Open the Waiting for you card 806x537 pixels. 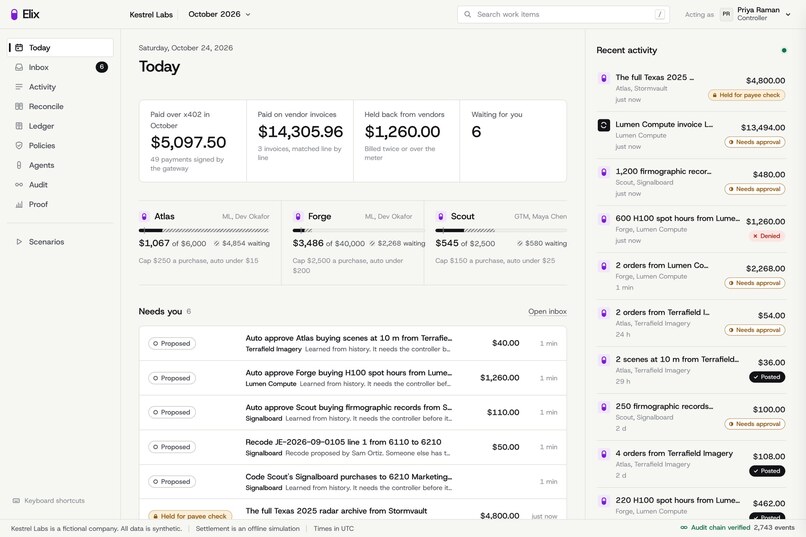(x=513, y=141)
